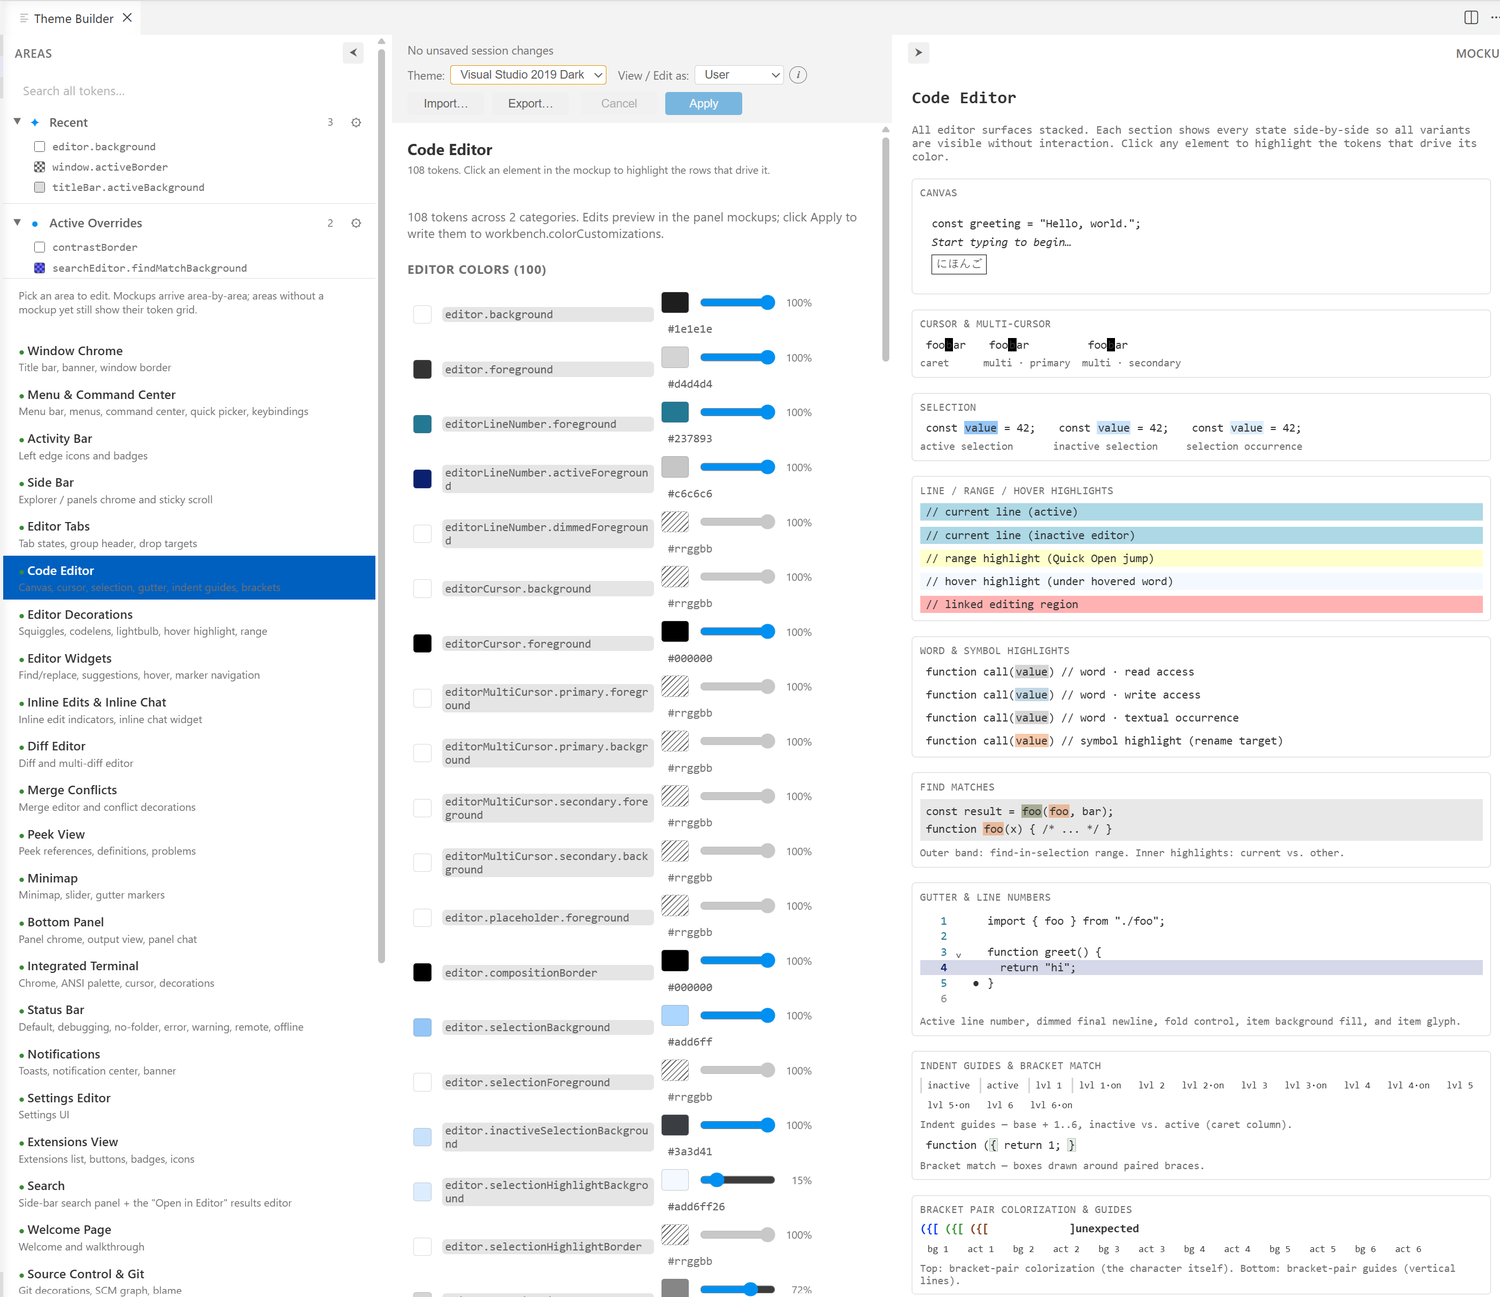
Task: Toggle titleBar.activeBackground recent checkbox
Action: (40, 187)
